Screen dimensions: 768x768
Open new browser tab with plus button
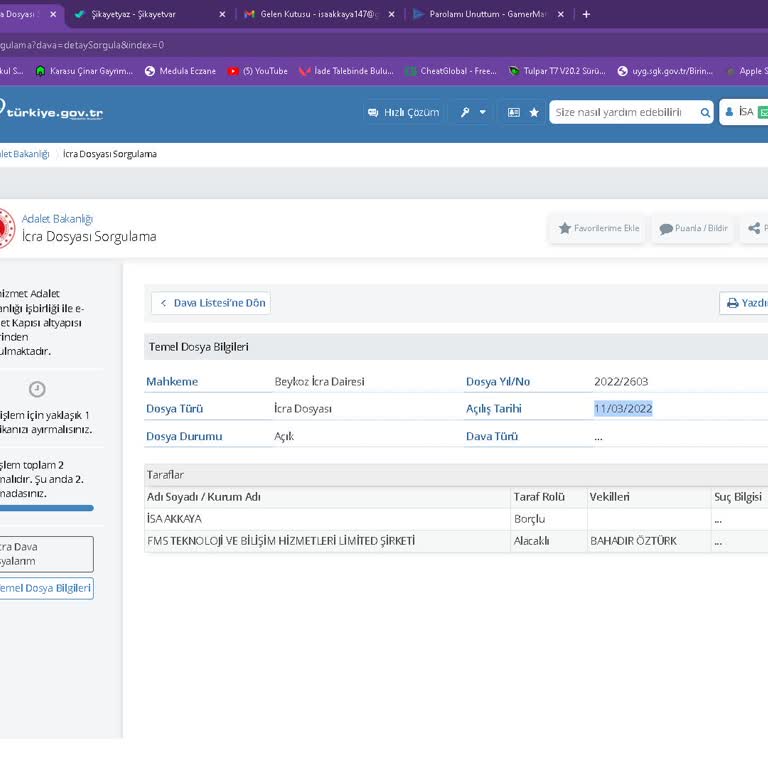[x=586, y=14]
